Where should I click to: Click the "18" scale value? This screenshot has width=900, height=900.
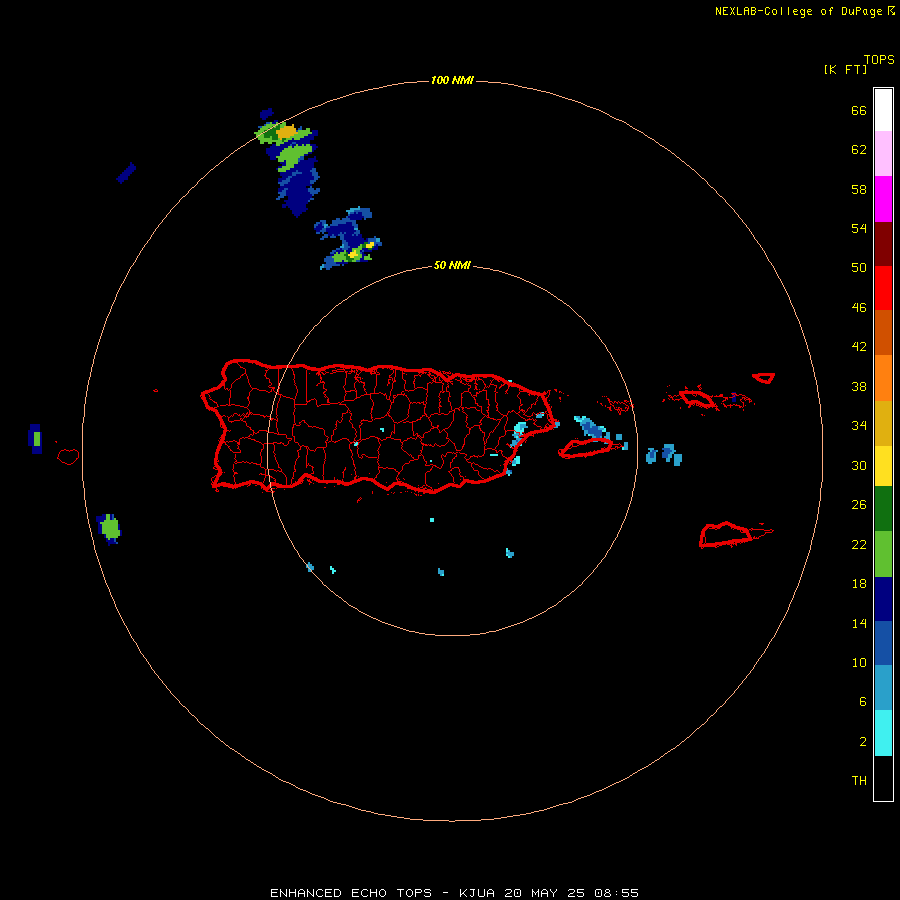pos(859,584)
